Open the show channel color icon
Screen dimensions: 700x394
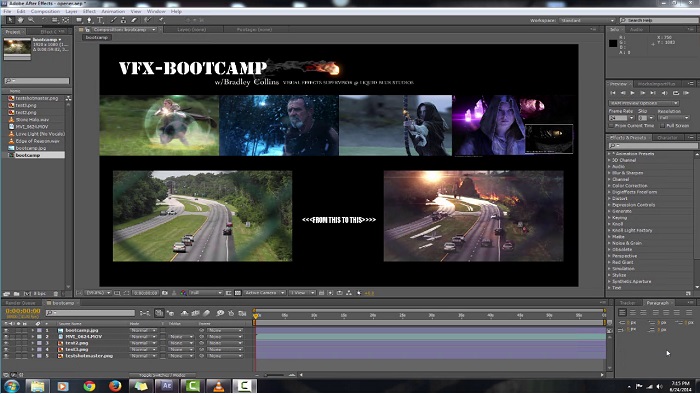click(183, 293)
